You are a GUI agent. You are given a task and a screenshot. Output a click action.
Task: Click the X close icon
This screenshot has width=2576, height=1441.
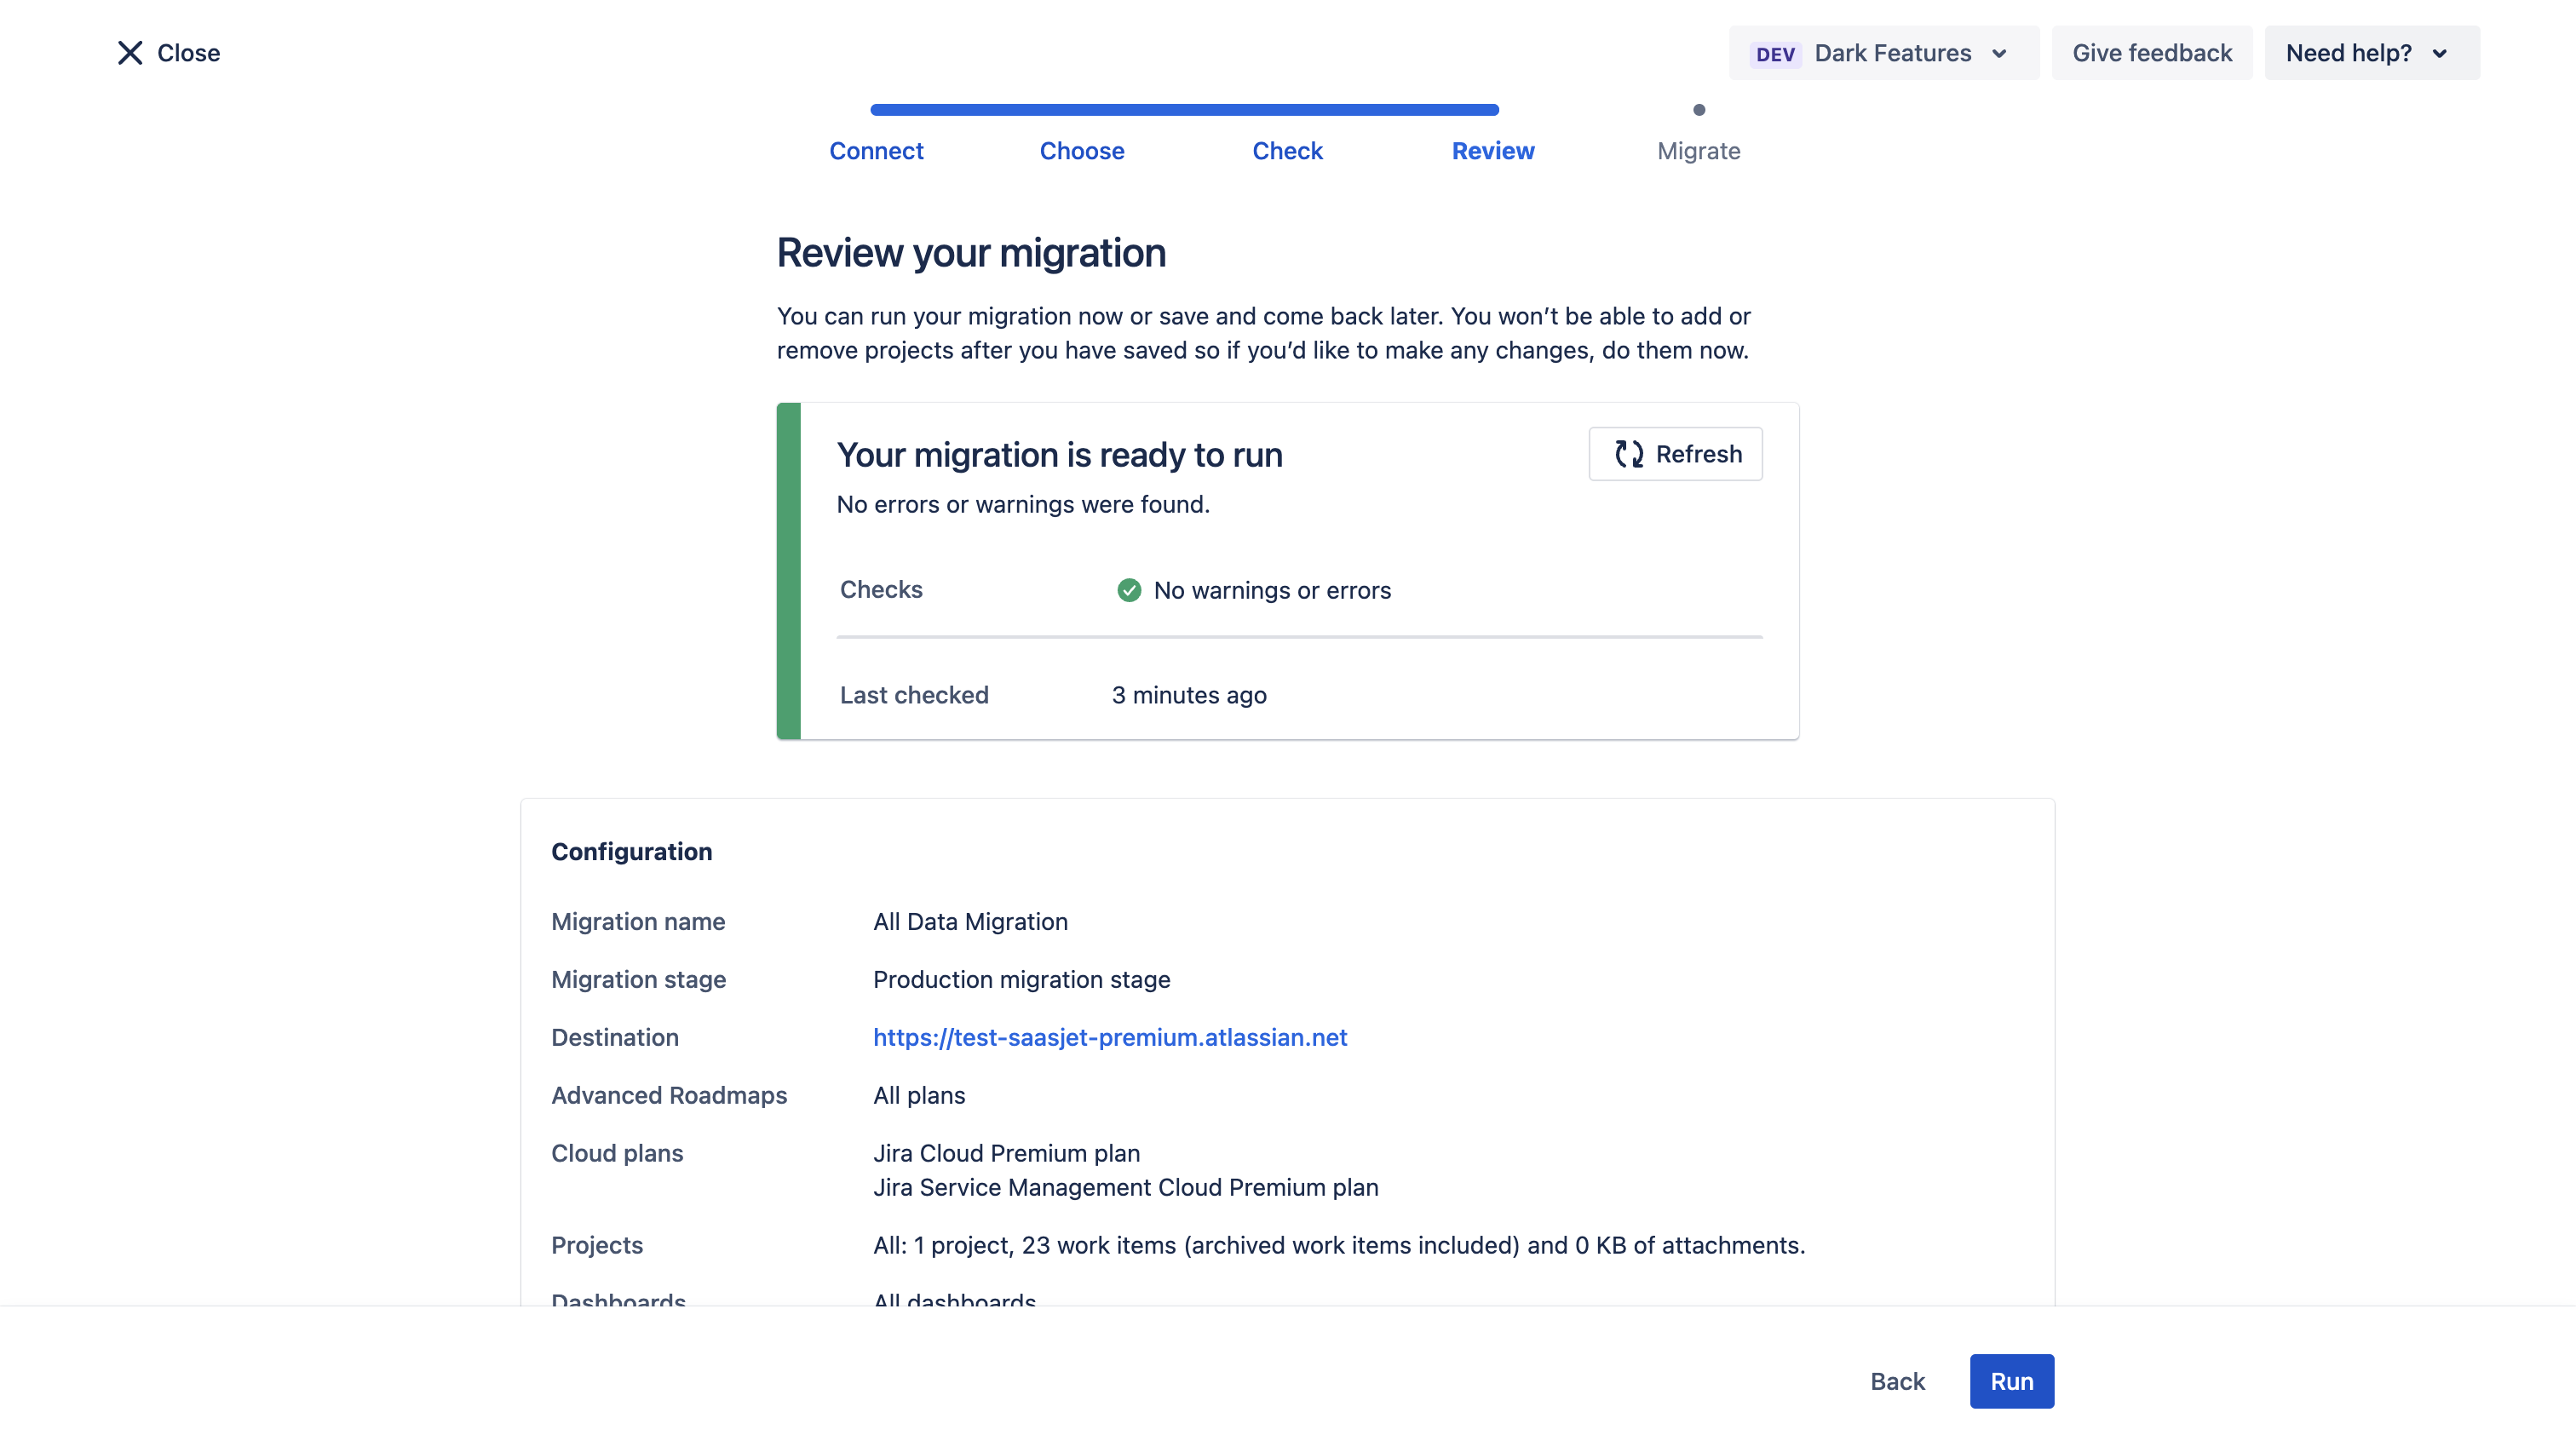130,53
